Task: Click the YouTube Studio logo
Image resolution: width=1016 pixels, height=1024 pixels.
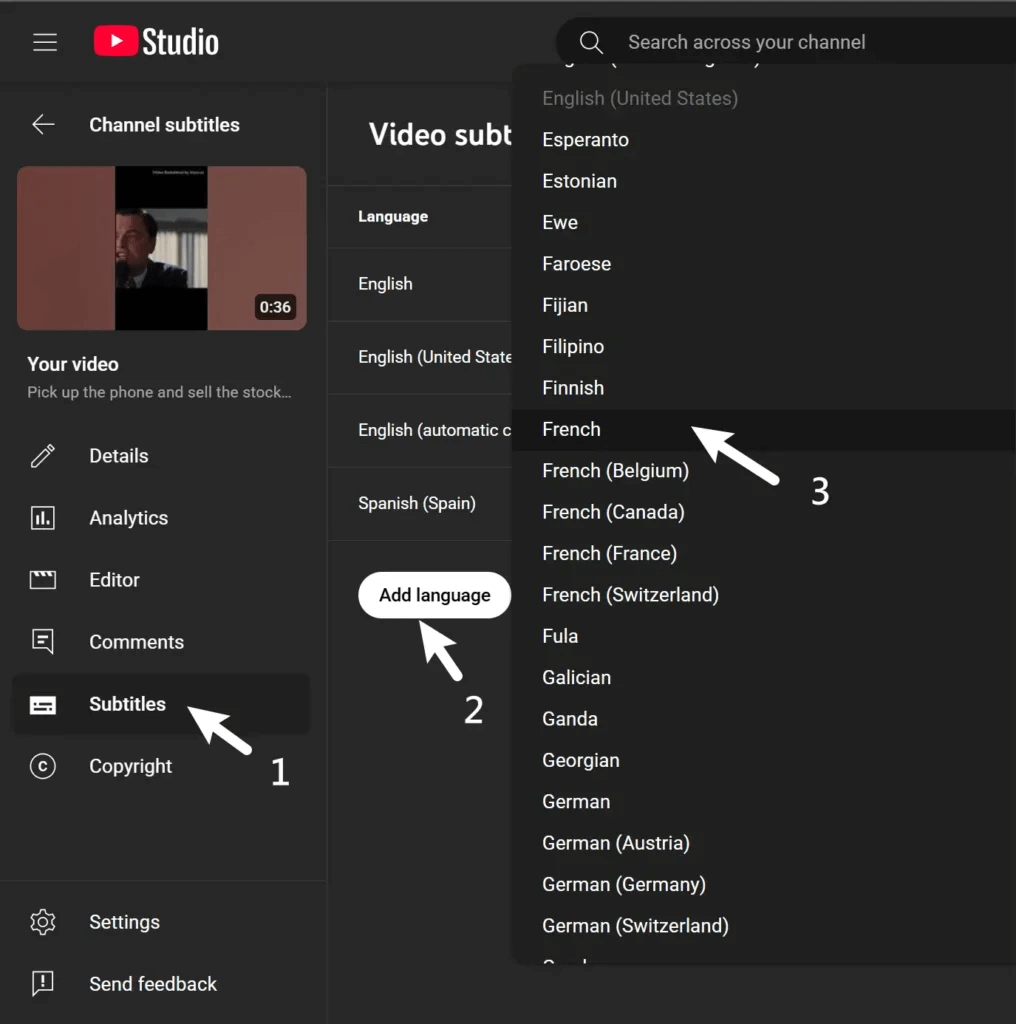Action: [x=156, y=42]
